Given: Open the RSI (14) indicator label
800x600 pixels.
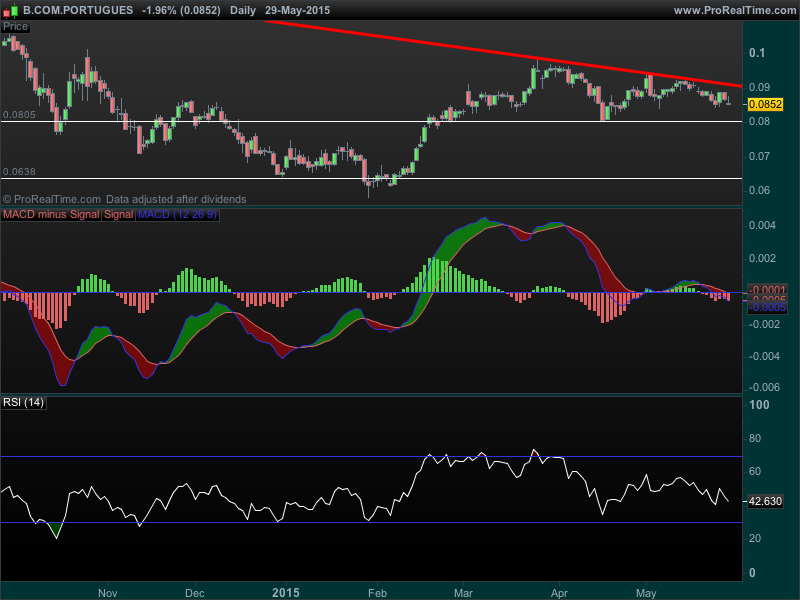Looking at the screenshot, I should [x=25, y=402].
